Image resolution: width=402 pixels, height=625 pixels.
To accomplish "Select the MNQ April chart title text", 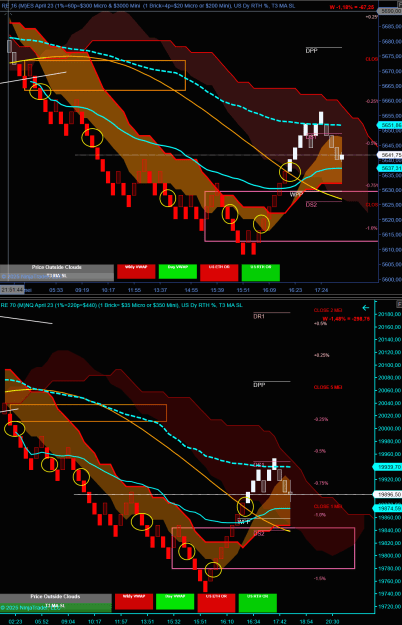I will 122,305.
